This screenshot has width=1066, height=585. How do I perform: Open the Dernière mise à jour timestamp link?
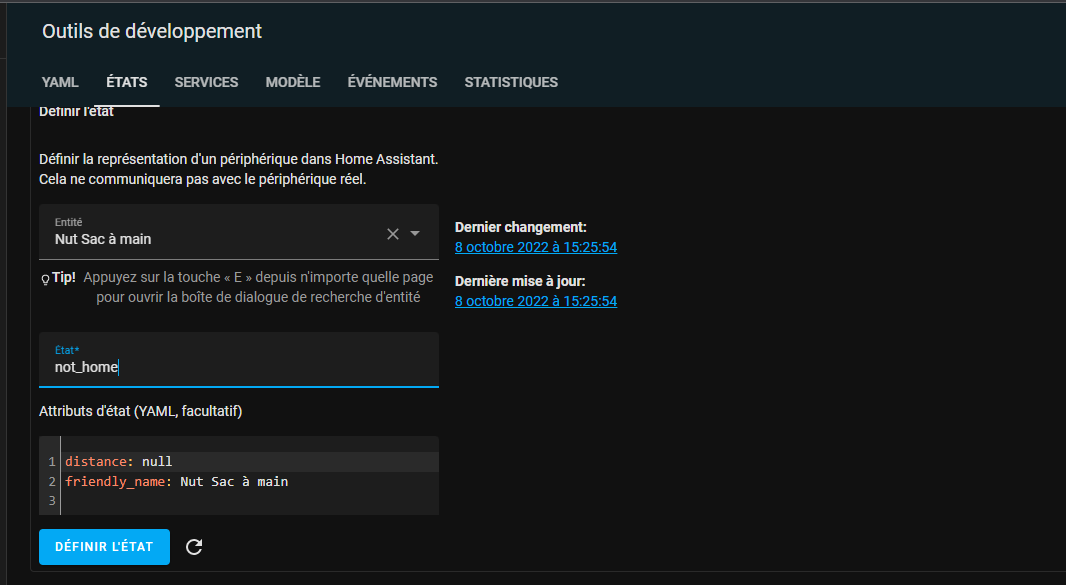[535, 301]
